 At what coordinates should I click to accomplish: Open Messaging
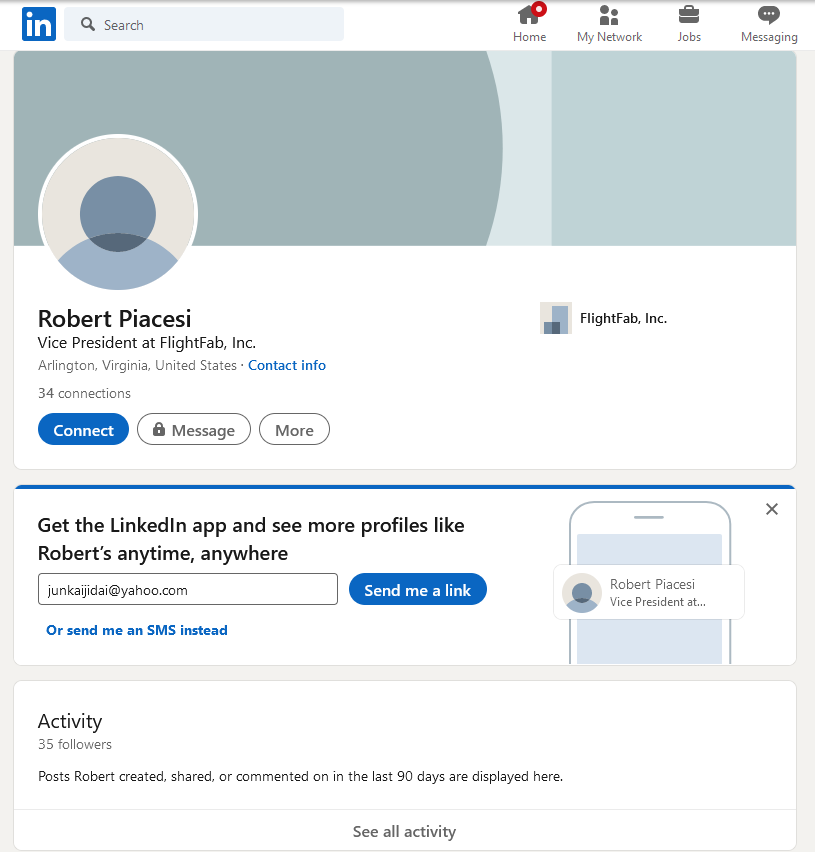coord(769,24)
